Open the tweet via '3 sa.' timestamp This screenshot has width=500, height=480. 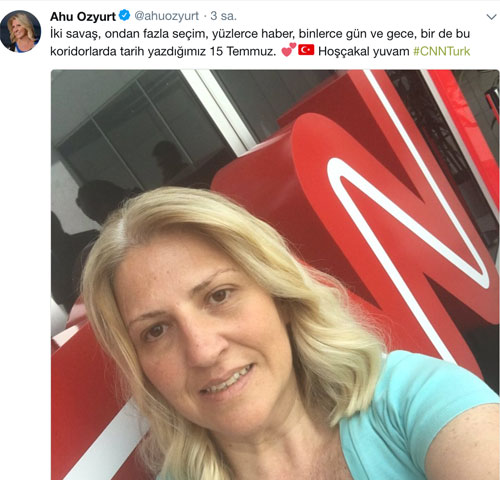click(x=223, y=16)
